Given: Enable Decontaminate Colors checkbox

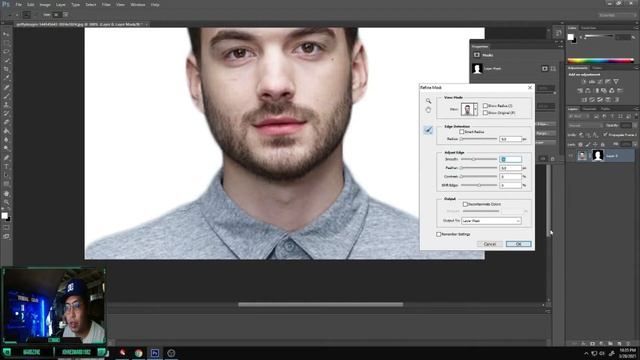Looking at the screenshot, I should (x=465, y=204).
